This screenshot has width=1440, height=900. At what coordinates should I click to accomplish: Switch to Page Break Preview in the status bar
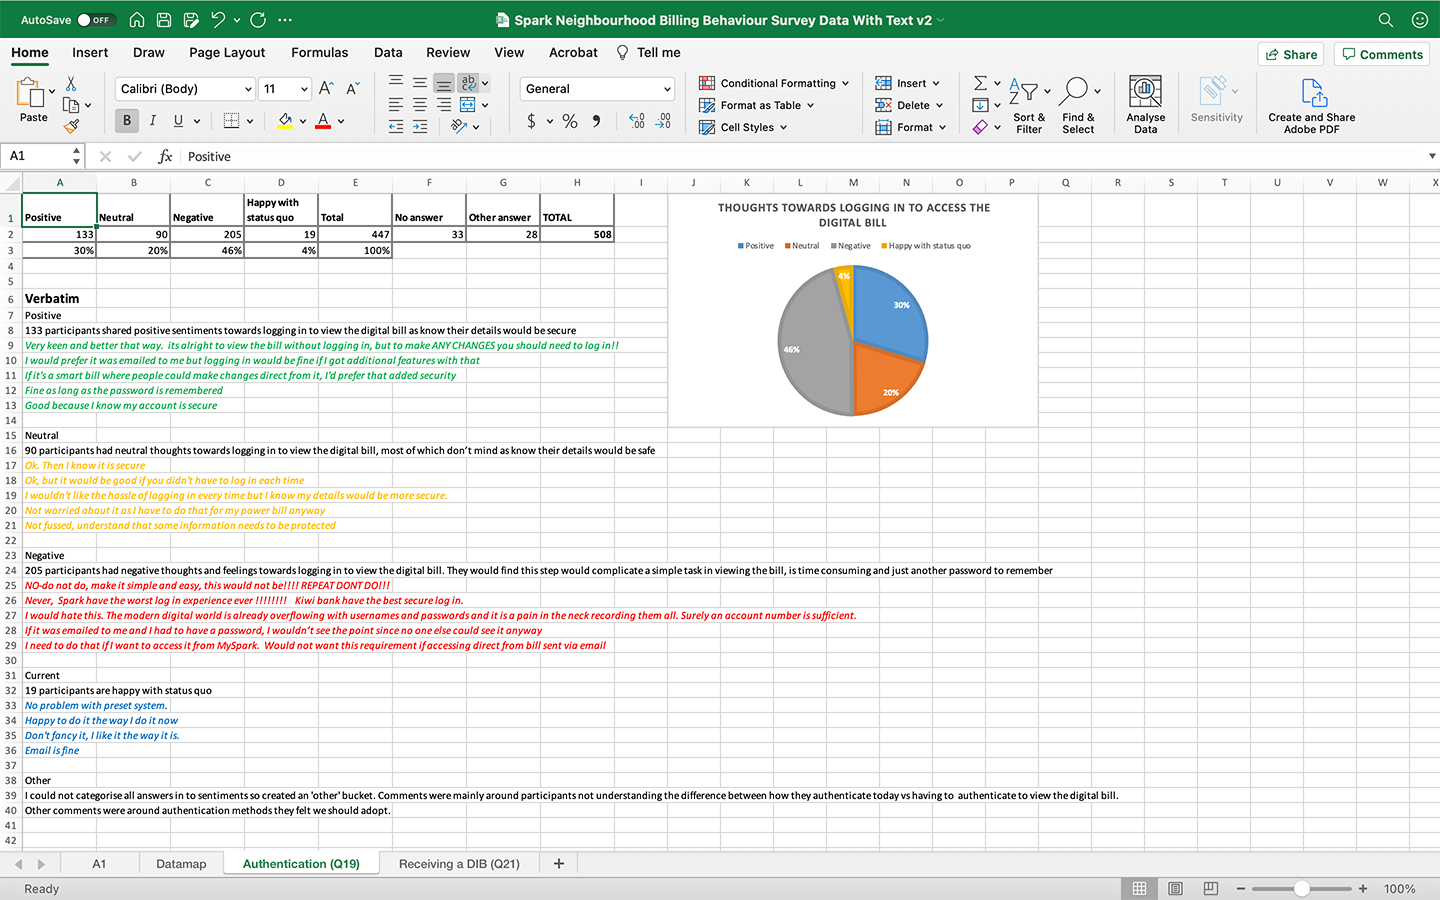1211,888
